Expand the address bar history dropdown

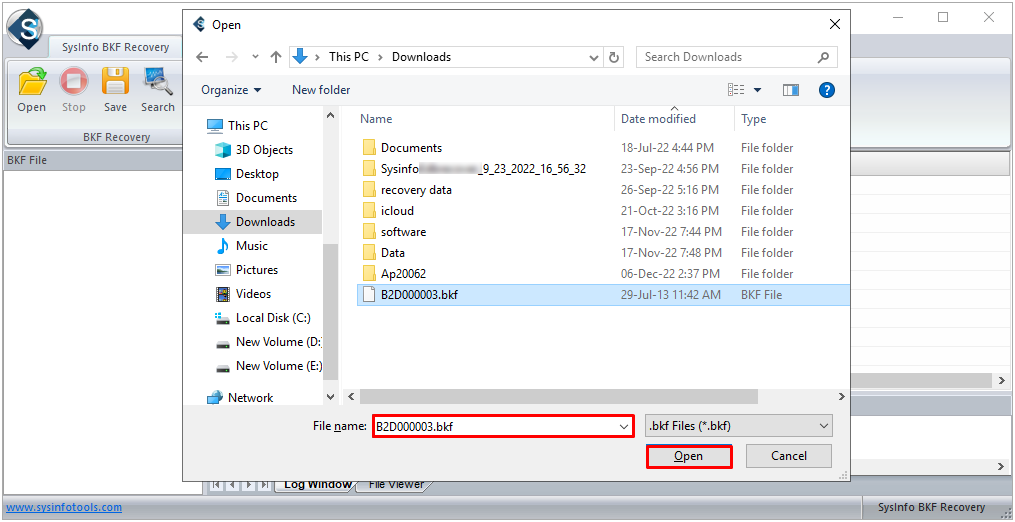594,57
